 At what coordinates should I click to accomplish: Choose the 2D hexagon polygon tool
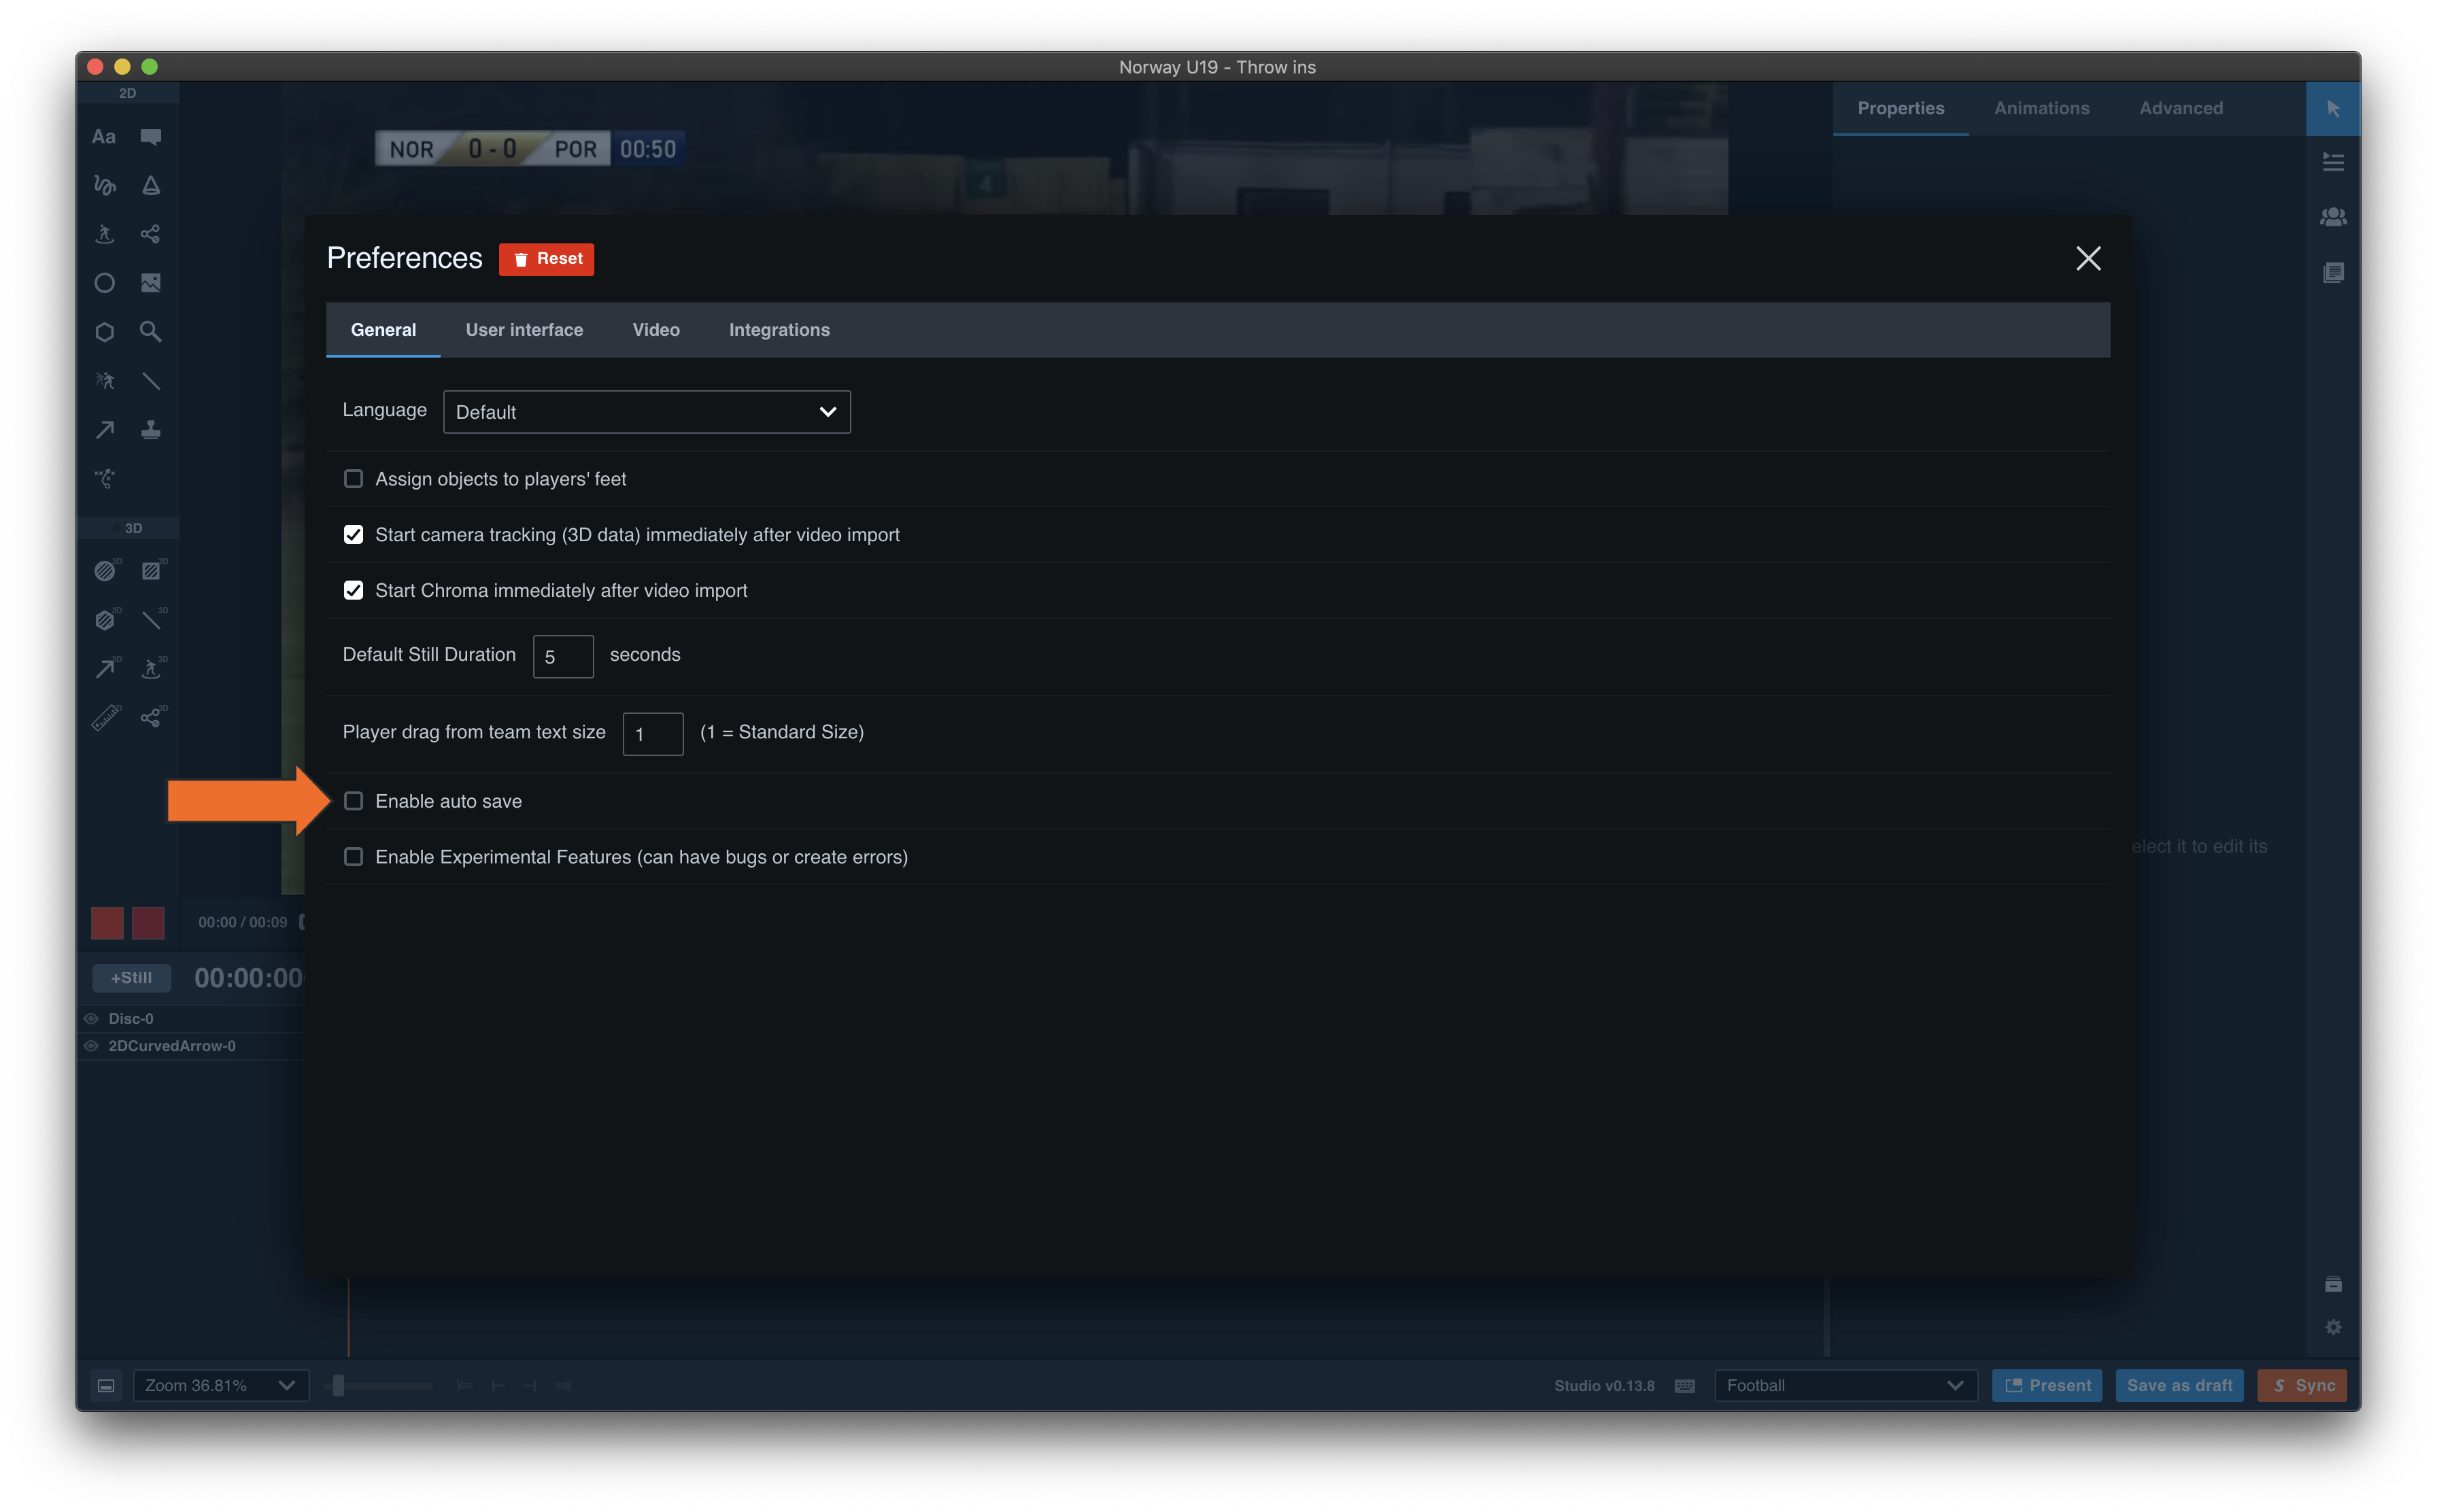(x=104, y=332)
